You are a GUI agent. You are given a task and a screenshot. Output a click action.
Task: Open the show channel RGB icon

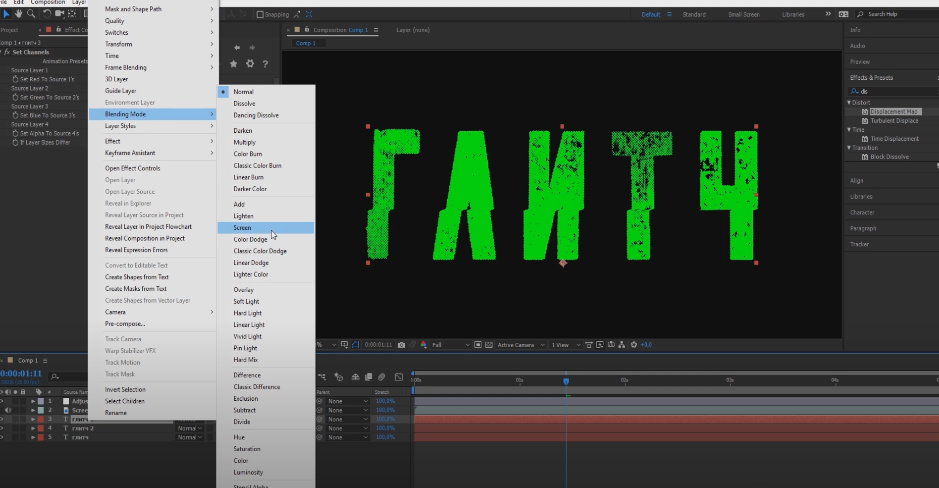pyautogui.click(x=423, y=345)
